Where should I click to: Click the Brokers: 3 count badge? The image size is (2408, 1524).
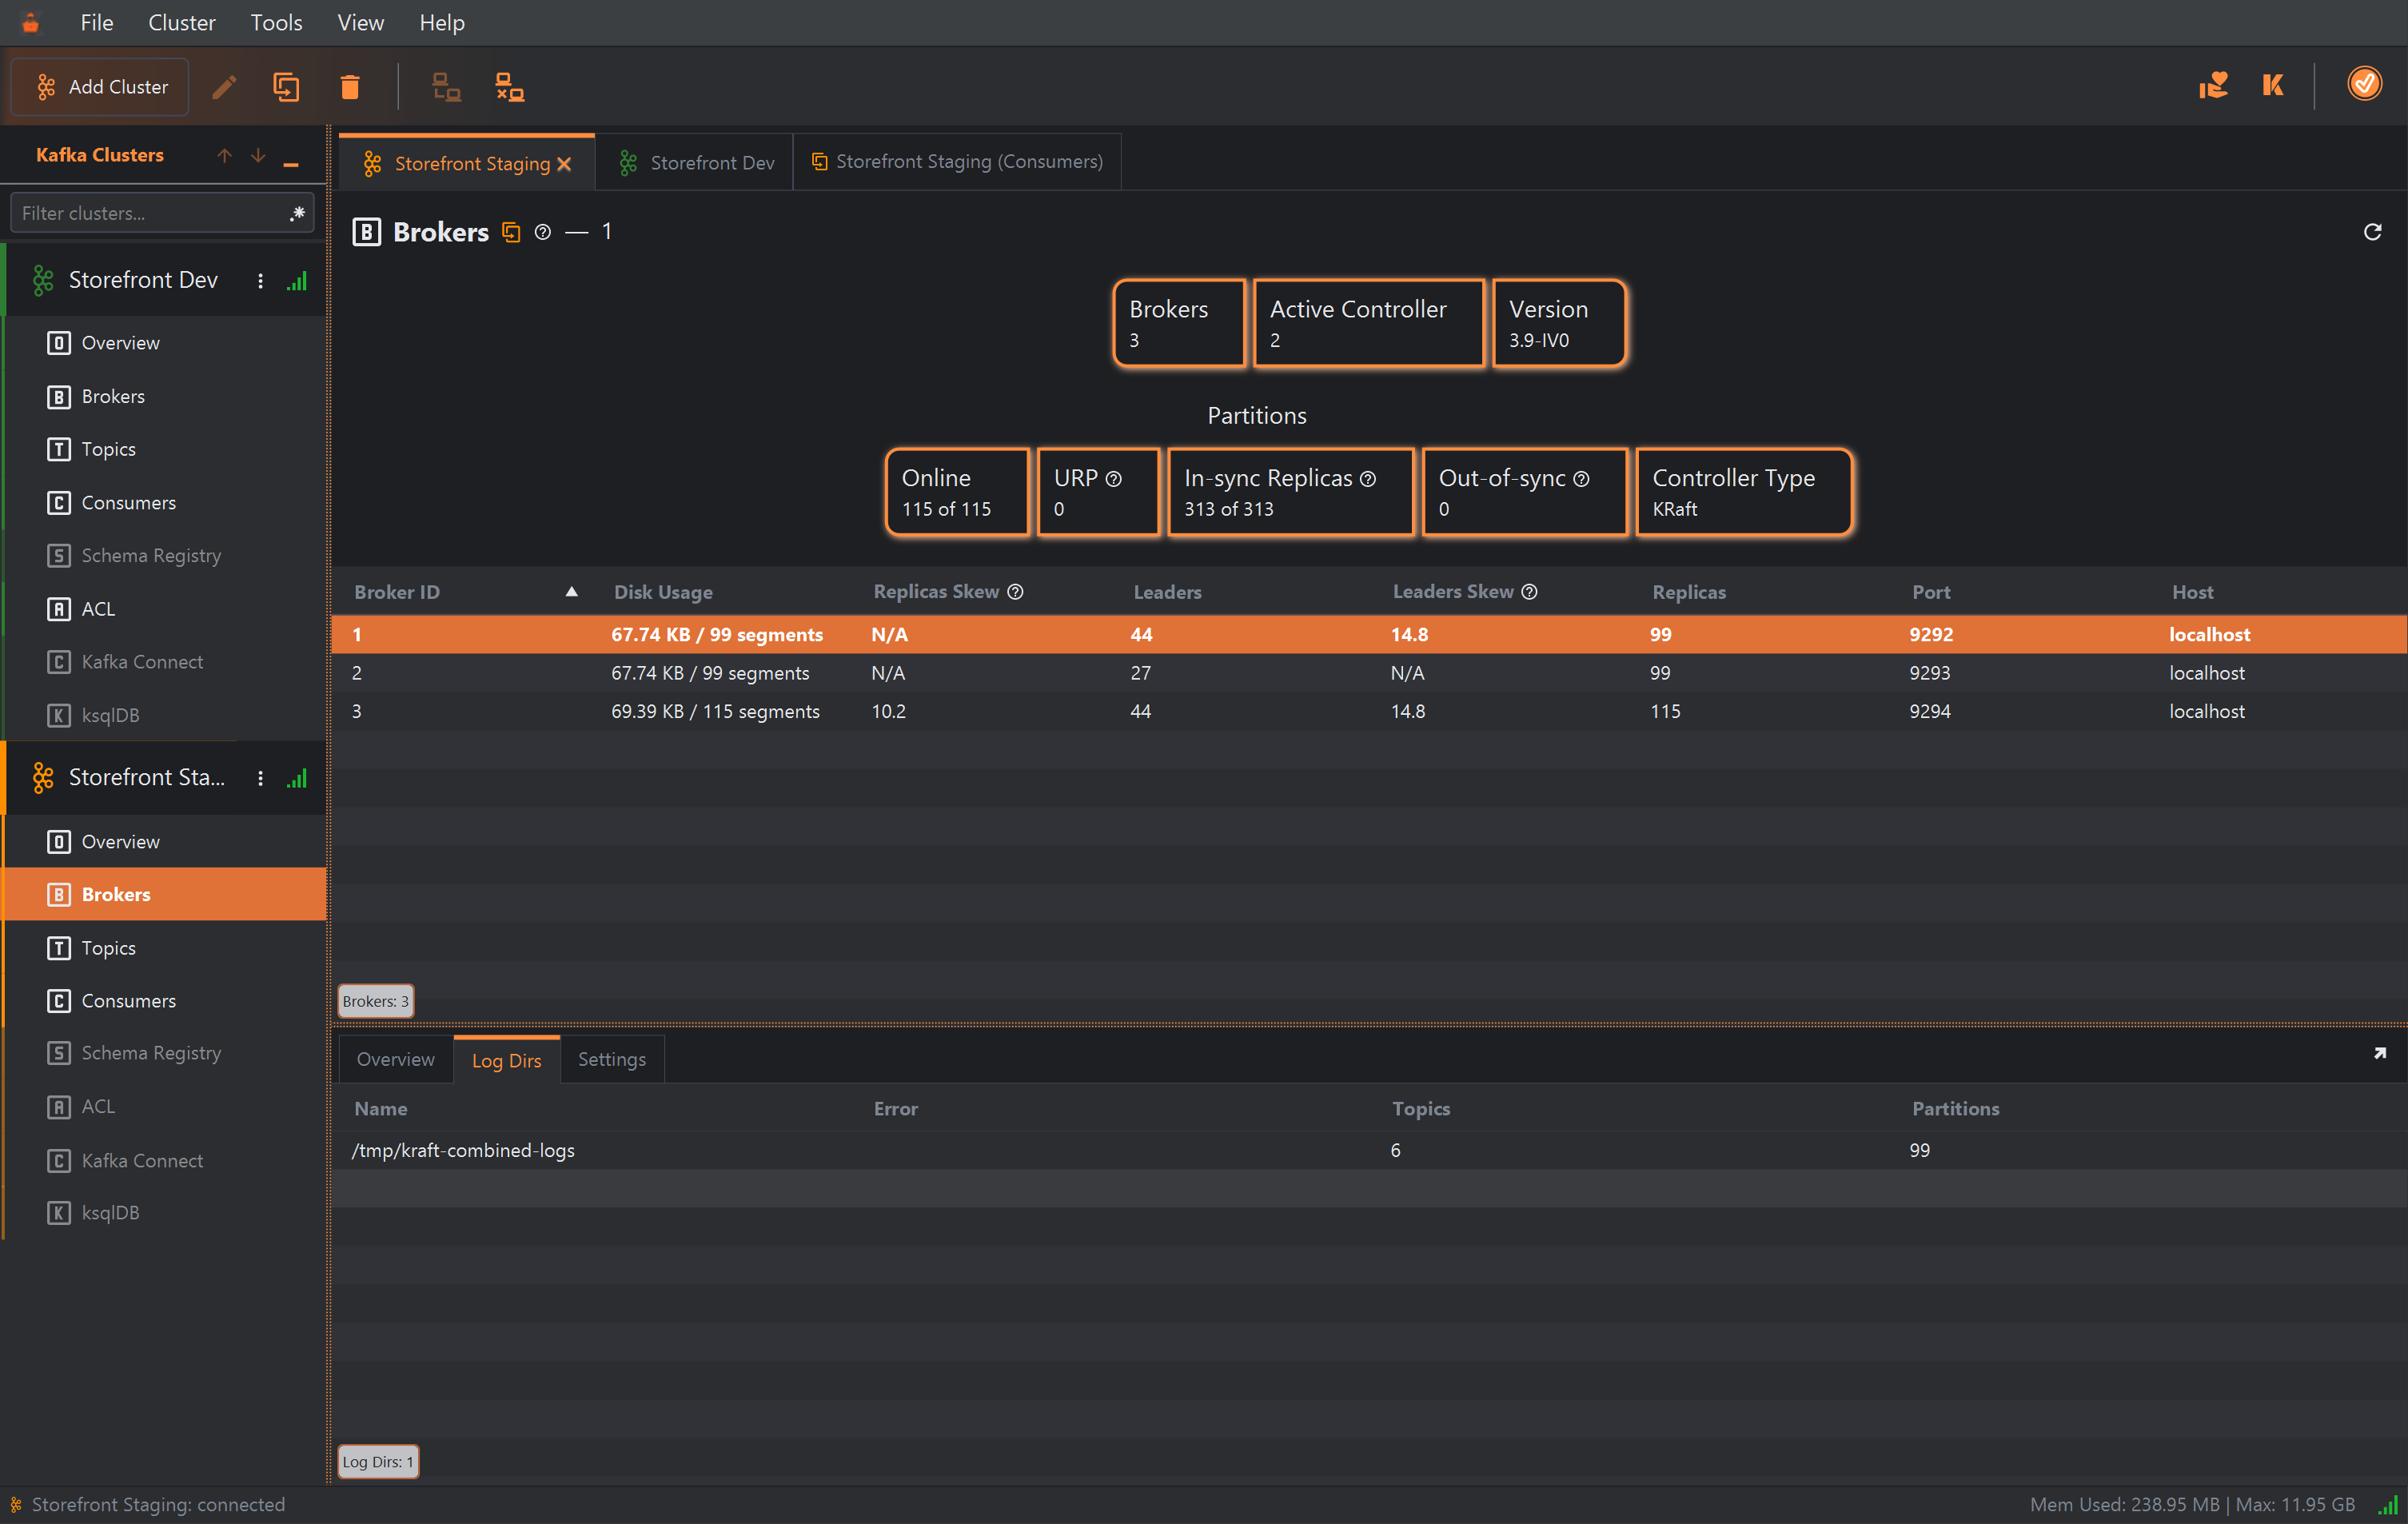pyautogui.click(x=375, y=1001)
